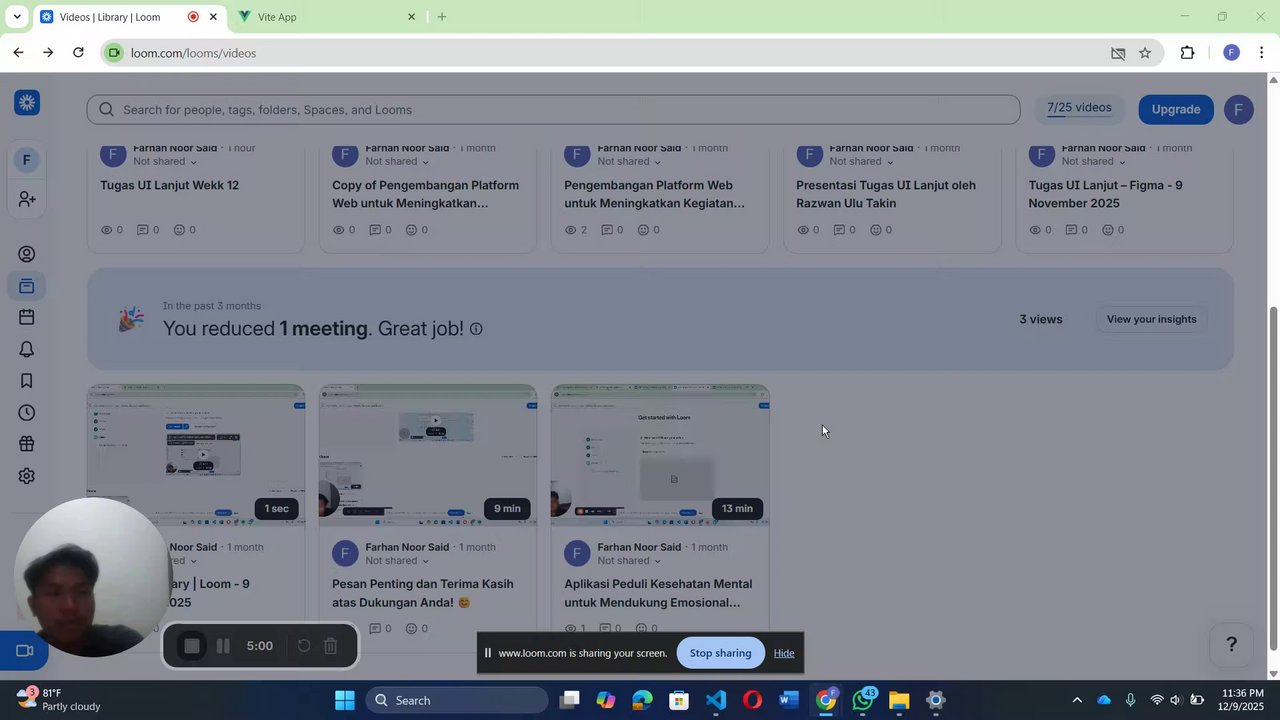Click reactions icon on Presentasi Tugas UI Lanjut card
1280x720 pixels.
coord(875,230)
